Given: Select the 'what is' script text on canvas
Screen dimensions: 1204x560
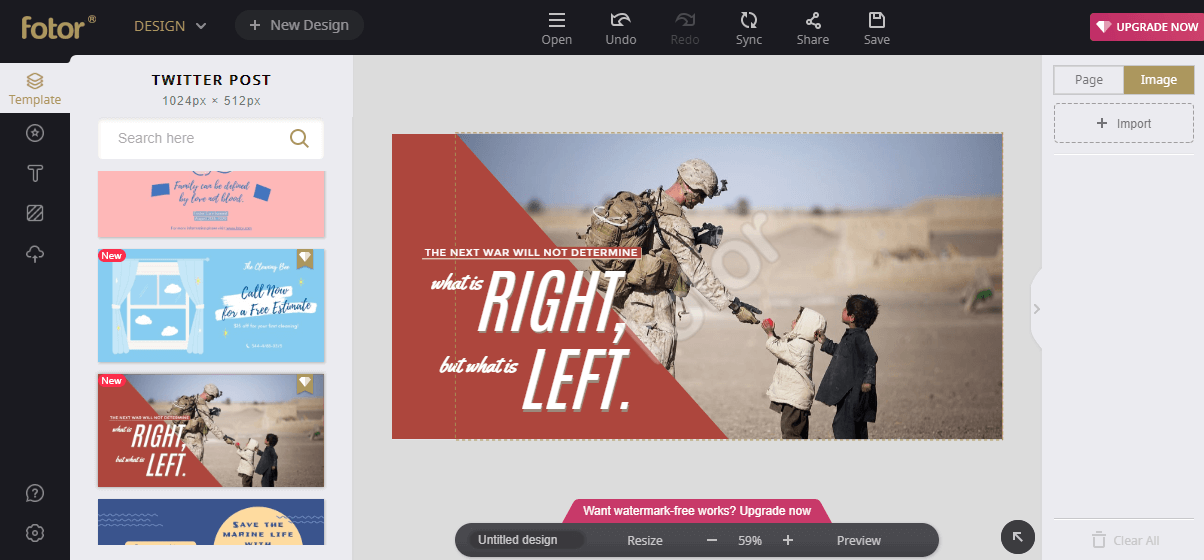Looking at the screenshot, I should tap(457, 284).
